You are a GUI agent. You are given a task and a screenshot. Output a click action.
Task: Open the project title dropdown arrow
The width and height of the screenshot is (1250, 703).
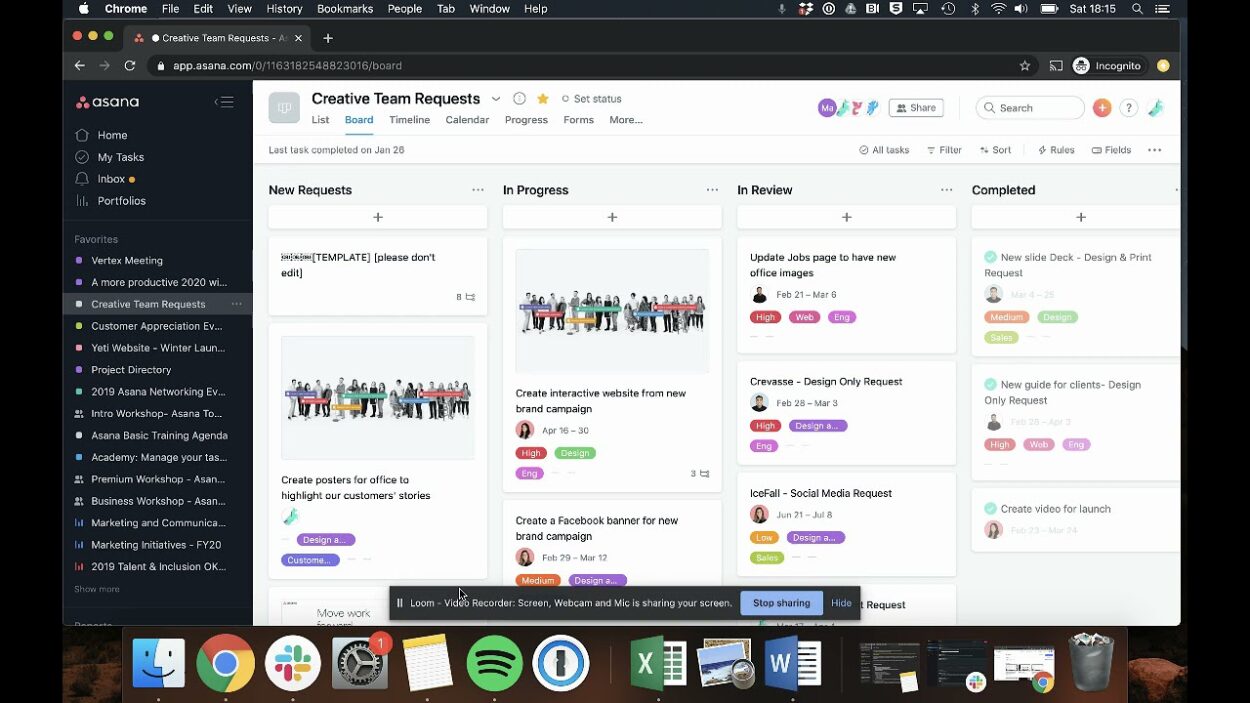pos(496,98)
